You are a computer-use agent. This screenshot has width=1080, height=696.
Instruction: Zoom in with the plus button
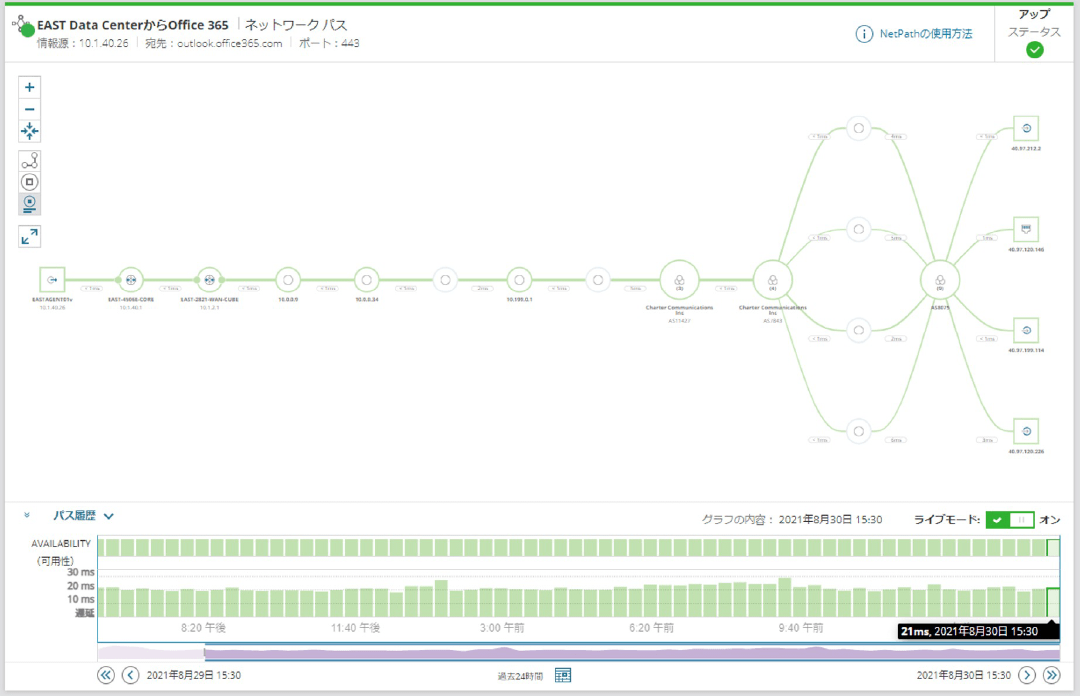click(29, 88)
